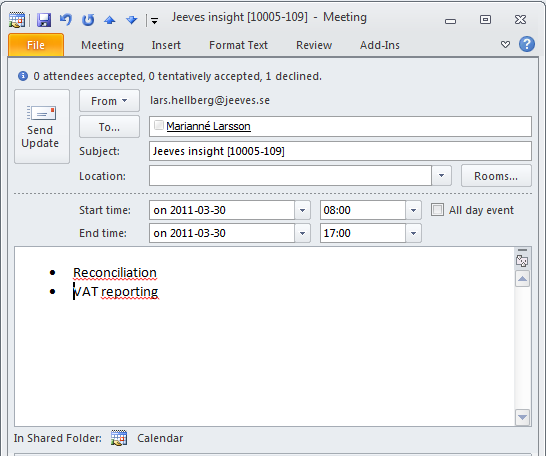Screen dimensions: 546x456
Task: Click the Start time date field
Action: (222, 210)
